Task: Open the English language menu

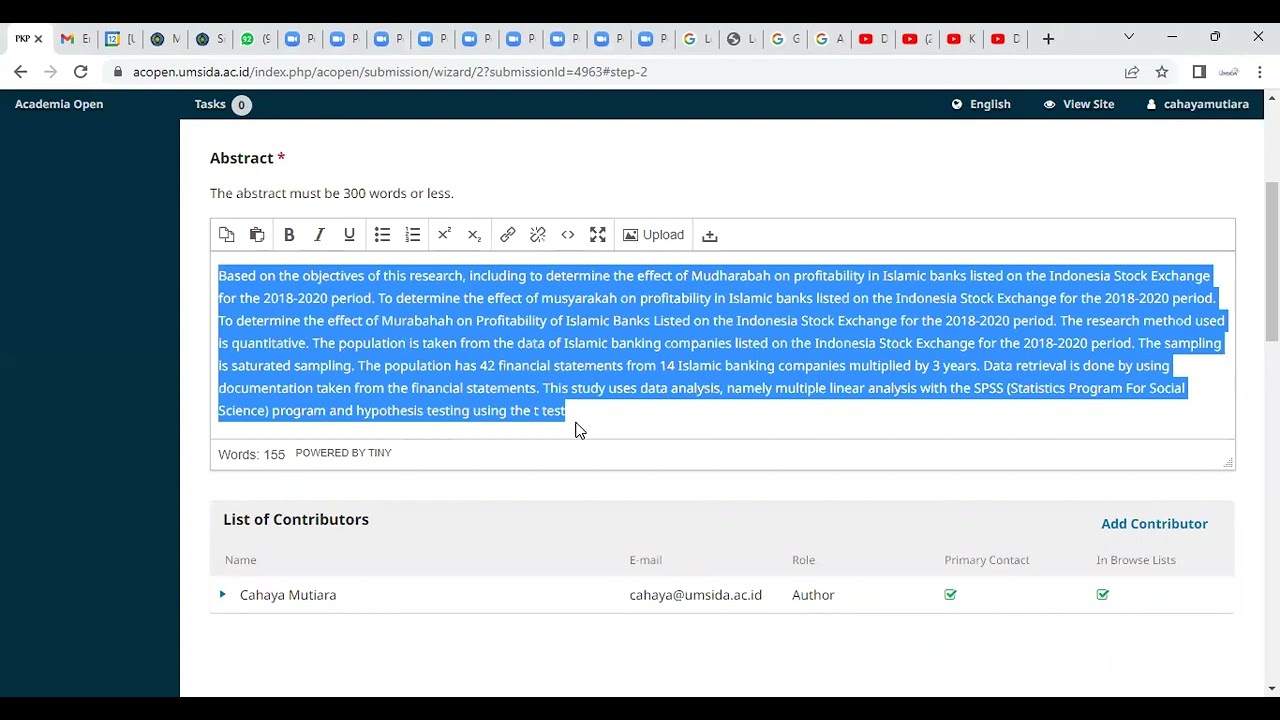Action: (x=981, y=104)
